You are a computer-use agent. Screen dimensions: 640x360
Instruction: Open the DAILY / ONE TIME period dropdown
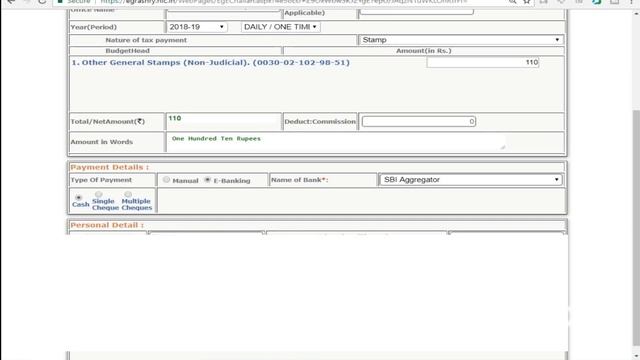(280, 27)
